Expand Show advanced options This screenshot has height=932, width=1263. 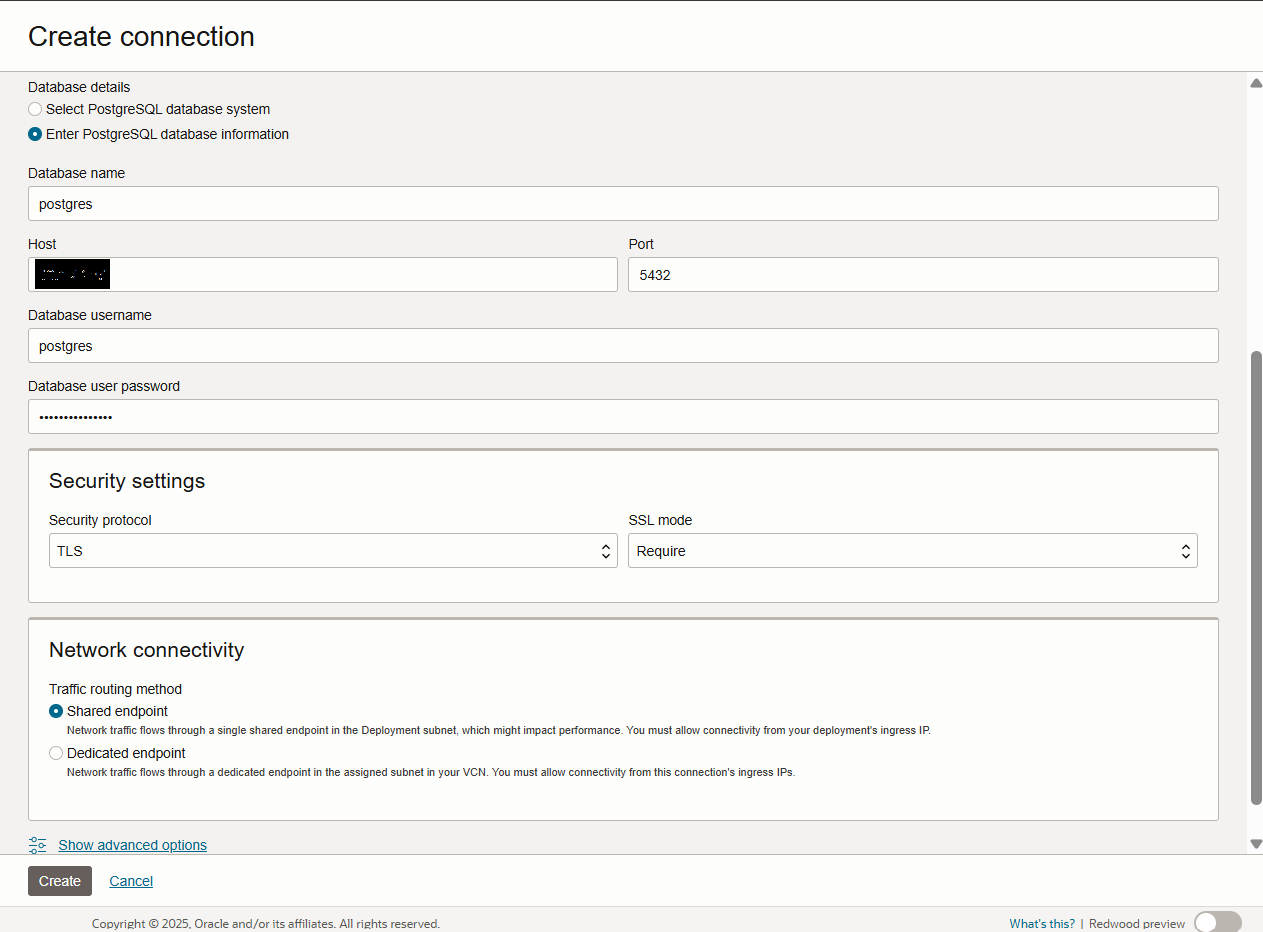(132, 845)
